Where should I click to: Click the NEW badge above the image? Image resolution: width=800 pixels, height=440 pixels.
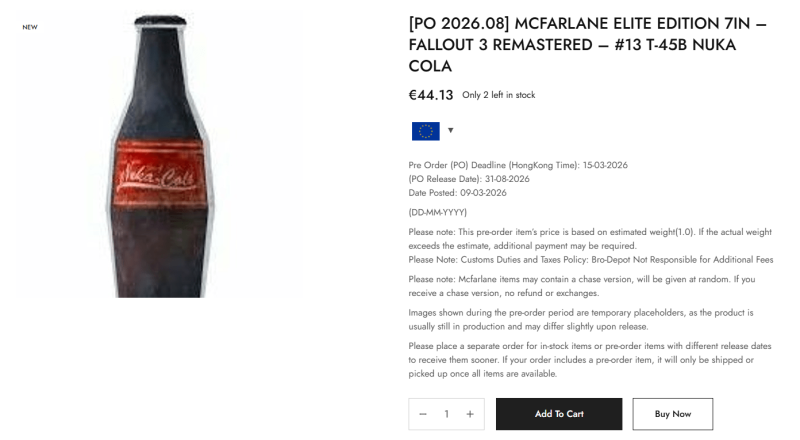click(x=30, y=27)
